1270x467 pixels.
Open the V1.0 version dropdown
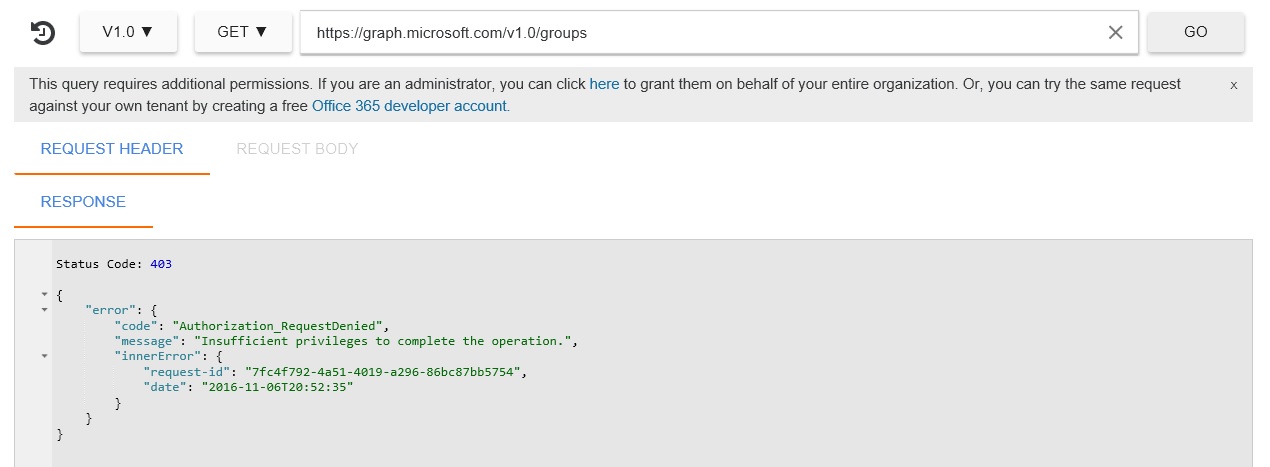[x=128, y=32]
